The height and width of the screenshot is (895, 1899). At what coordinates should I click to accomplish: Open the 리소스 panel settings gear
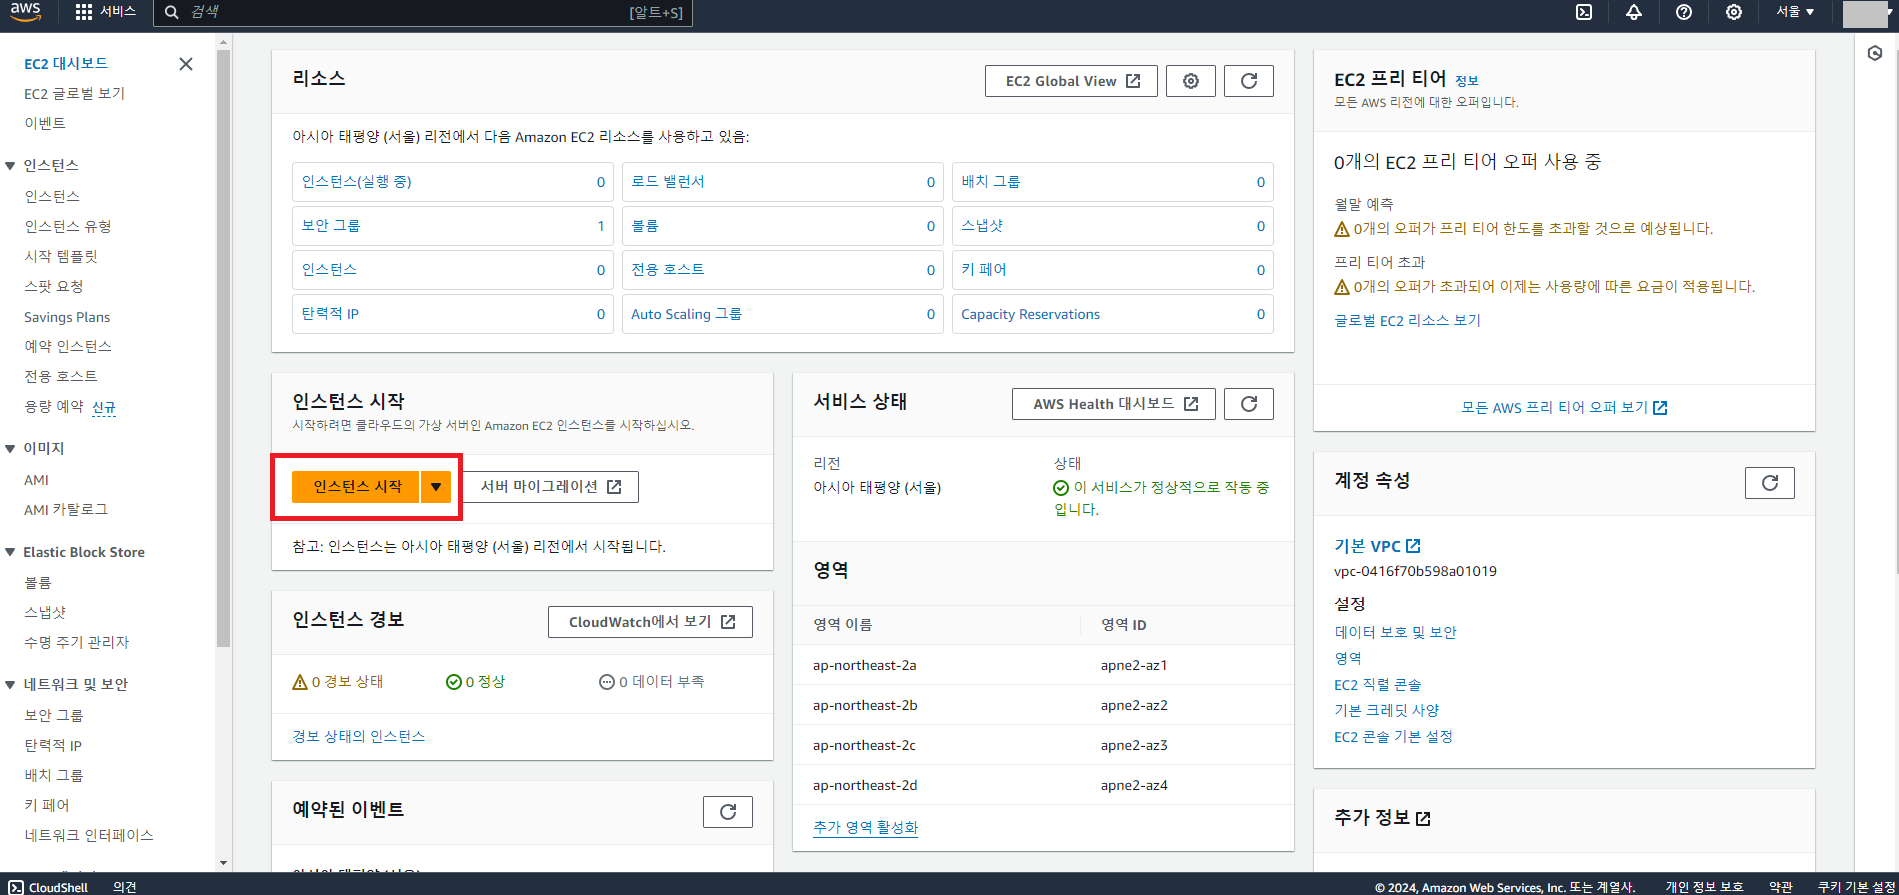1191,81
